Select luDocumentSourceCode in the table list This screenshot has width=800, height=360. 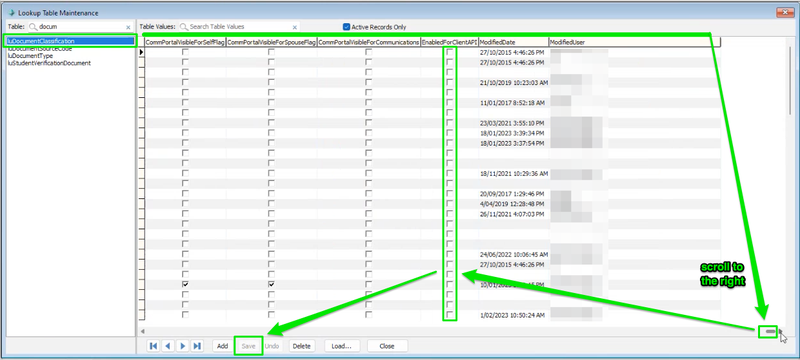coord(40,49)
